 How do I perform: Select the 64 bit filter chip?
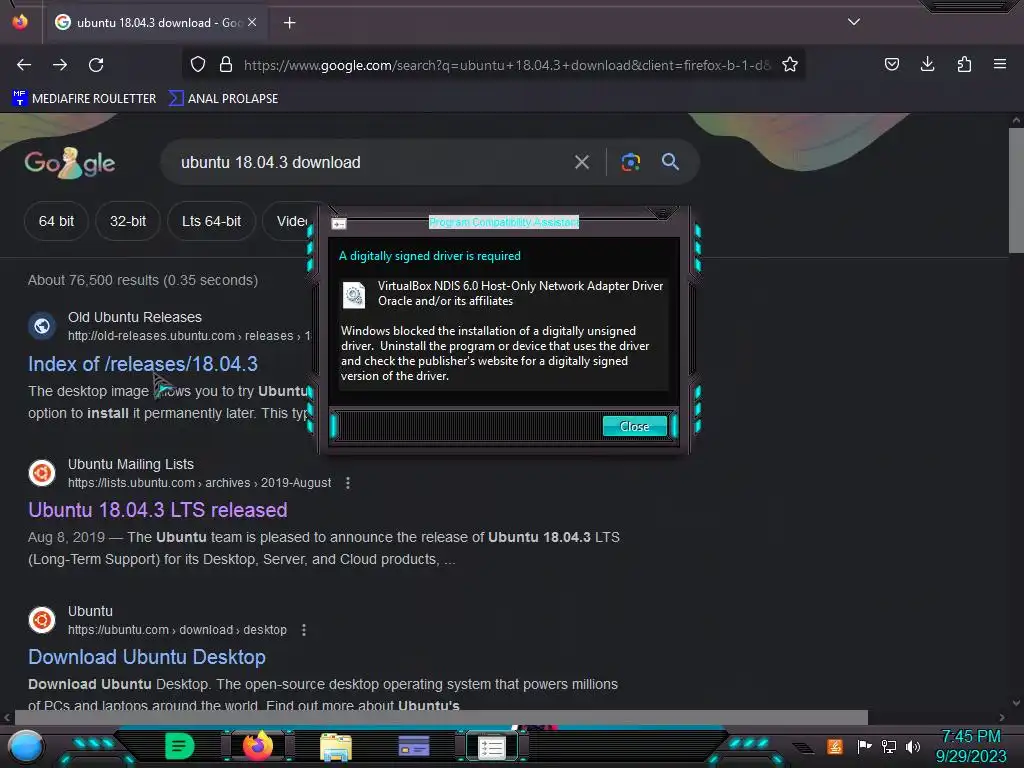pos(56,221)
